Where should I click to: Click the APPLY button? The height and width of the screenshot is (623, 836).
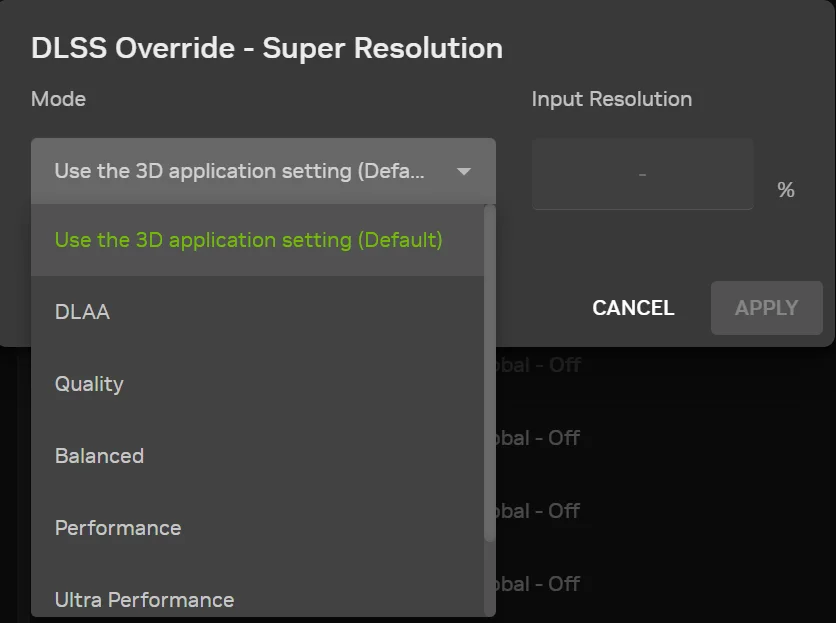(766, 308)
